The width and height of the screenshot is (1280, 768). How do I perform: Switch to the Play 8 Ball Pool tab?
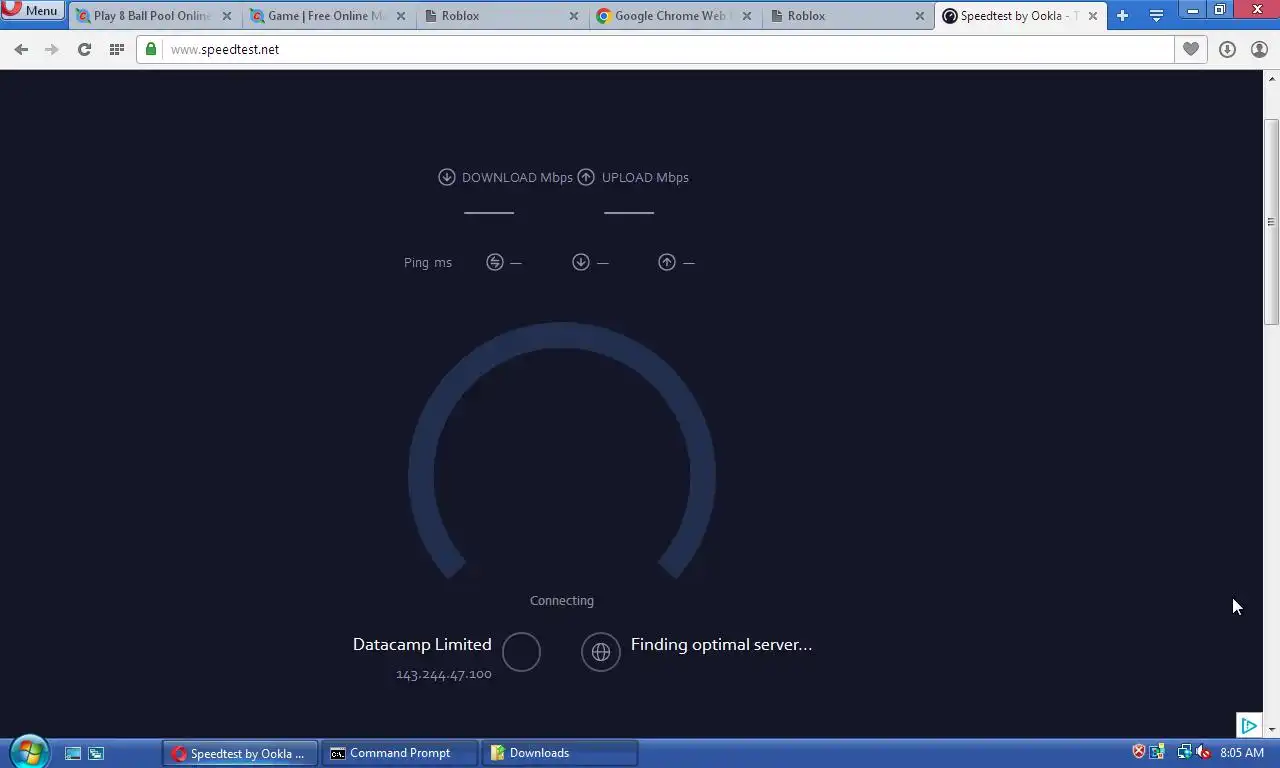pyautogui.click(x=153, y=16)
